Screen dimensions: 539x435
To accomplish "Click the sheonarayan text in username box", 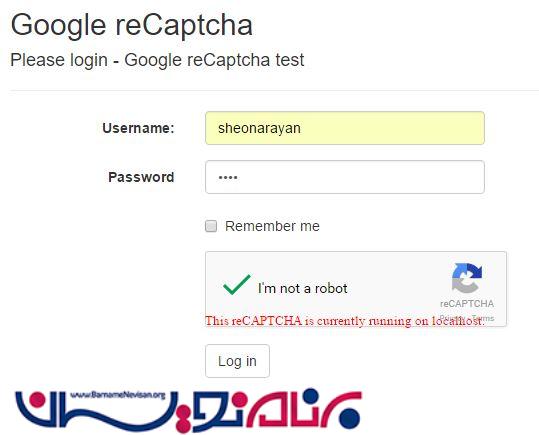I will [259, 128].
